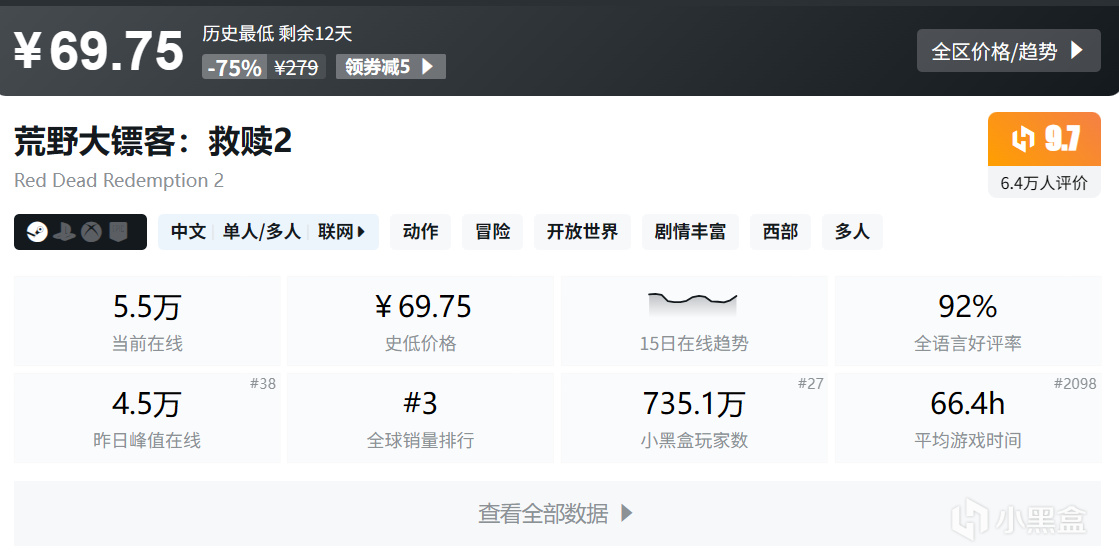Viewport: 1119px width, 556px height.
Task: Select the Epic Games platform icon
Action: click(x=118, y=232)
